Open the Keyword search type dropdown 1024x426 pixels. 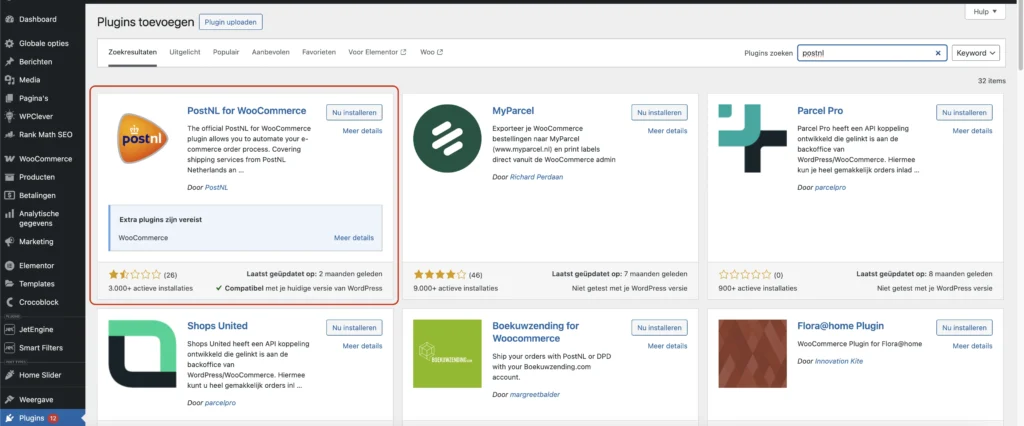[x=975, y=53]
